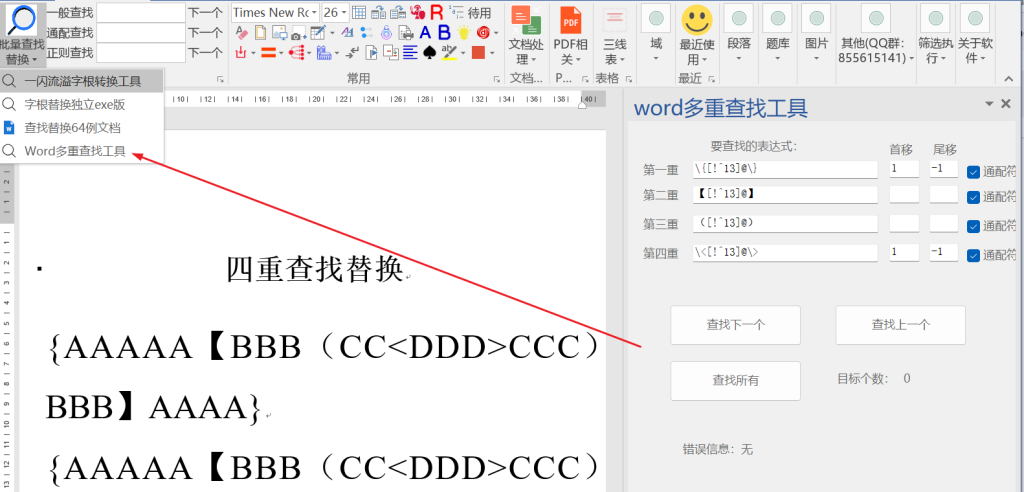The height and width of the screenshot is (492, 1024).
Task: Toggle 通配符 checkbox for 第四重
Action: pos(973,255)
